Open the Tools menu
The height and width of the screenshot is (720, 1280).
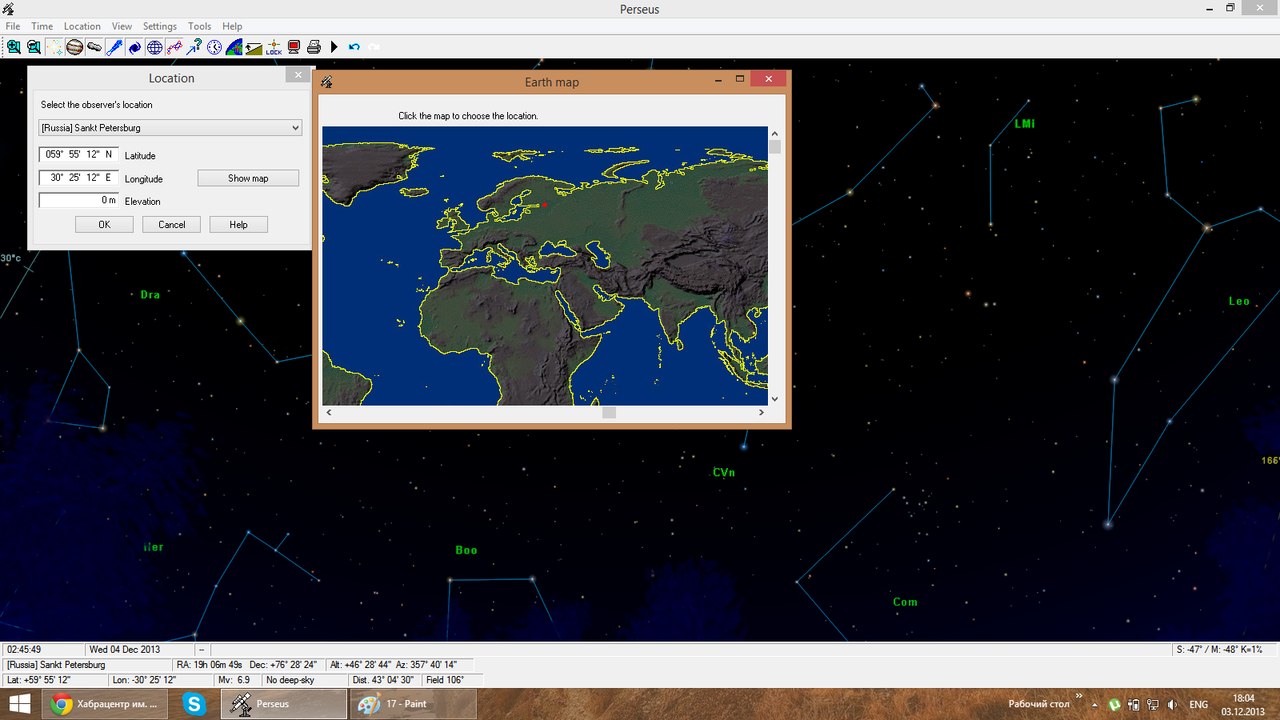tap(200, 26)
